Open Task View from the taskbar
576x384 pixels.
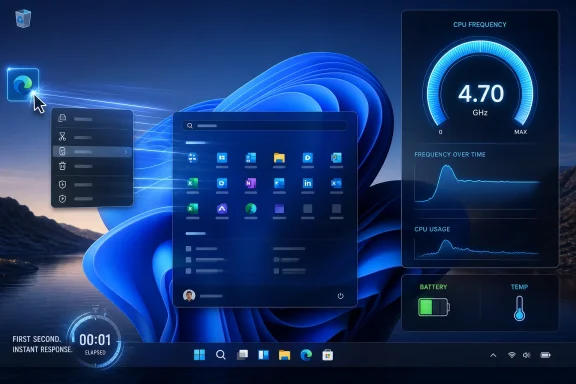coord(242,355)
